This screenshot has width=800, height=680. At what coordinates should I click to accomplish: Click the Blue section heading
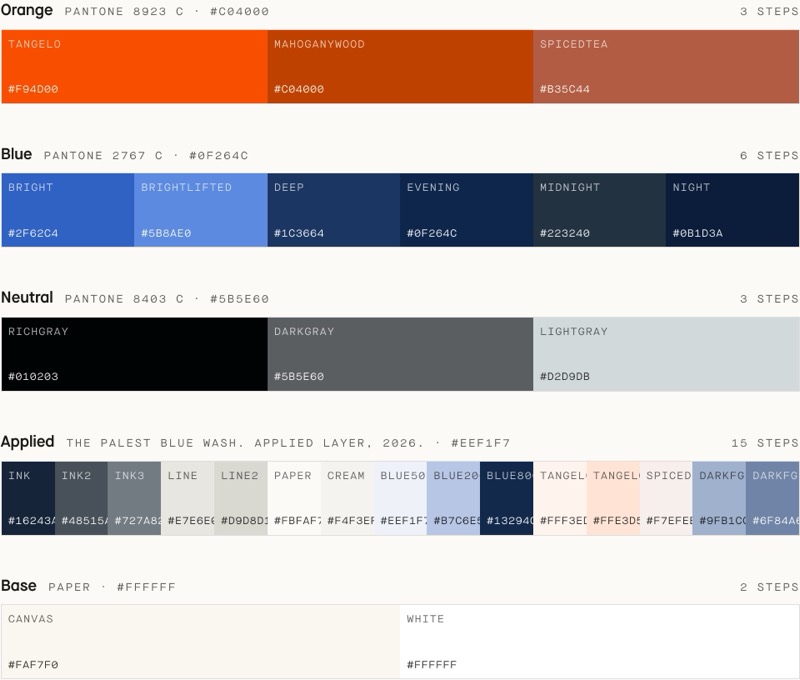point(16,154)
